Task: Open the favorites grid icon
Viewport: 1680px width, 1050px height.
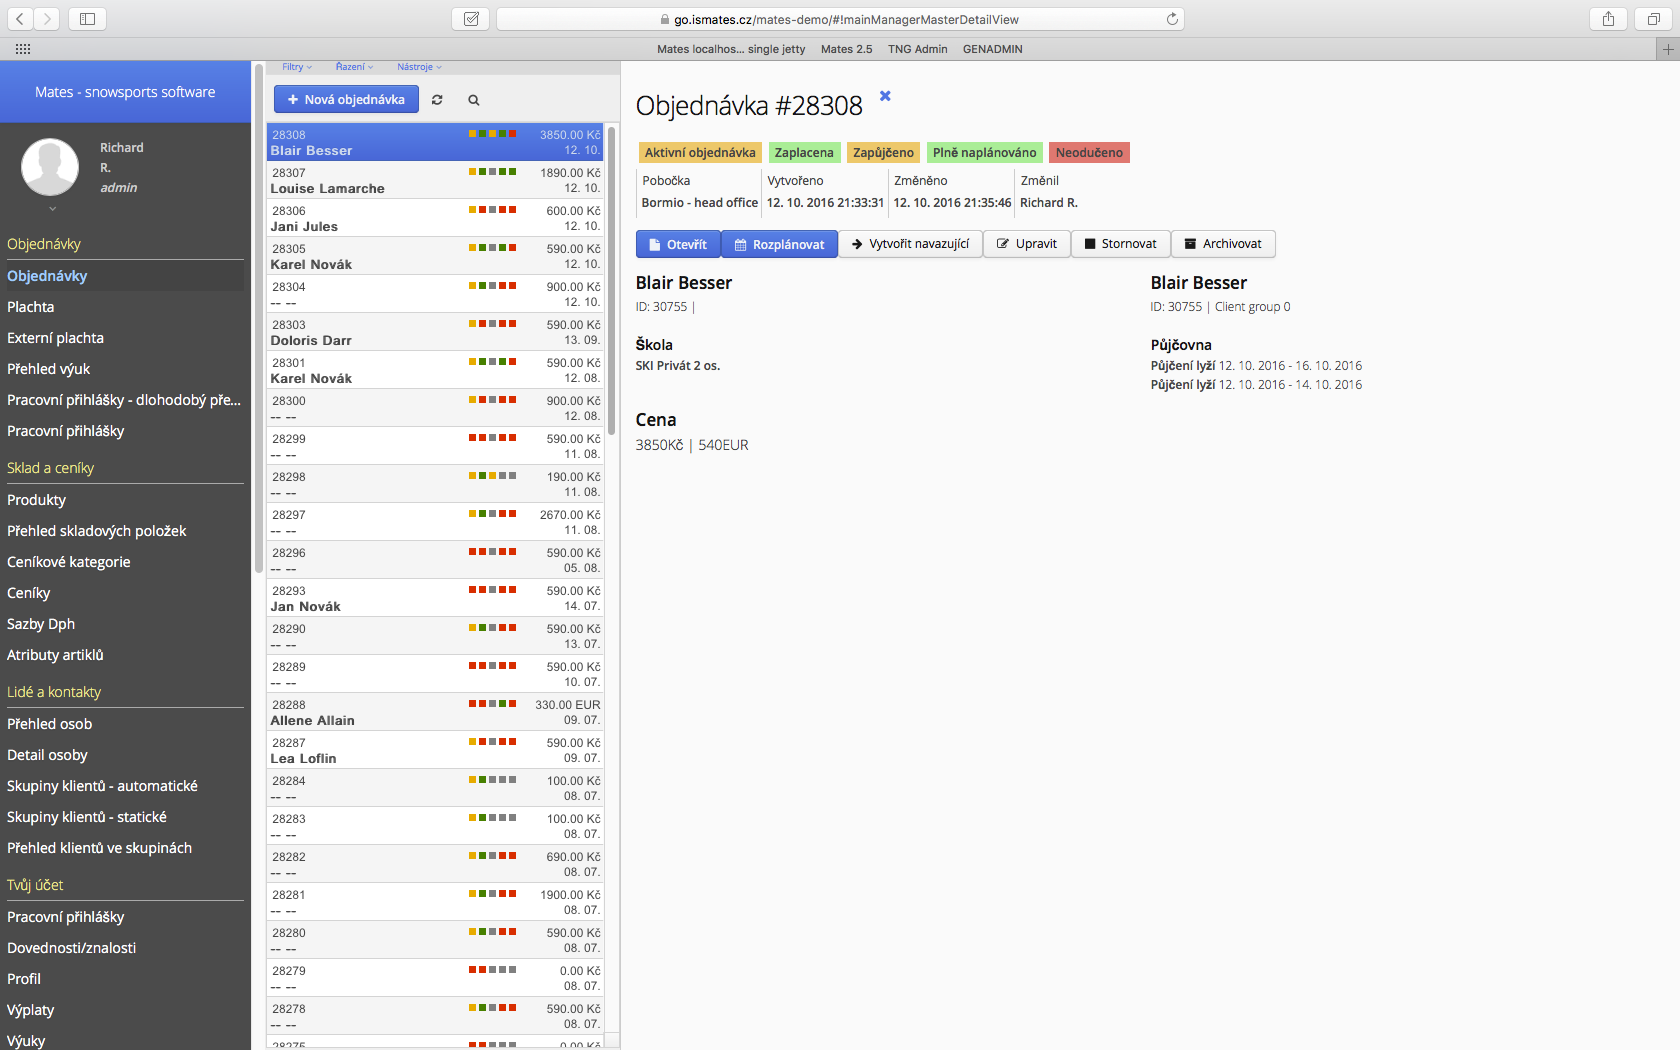Action: coord(23,49)
